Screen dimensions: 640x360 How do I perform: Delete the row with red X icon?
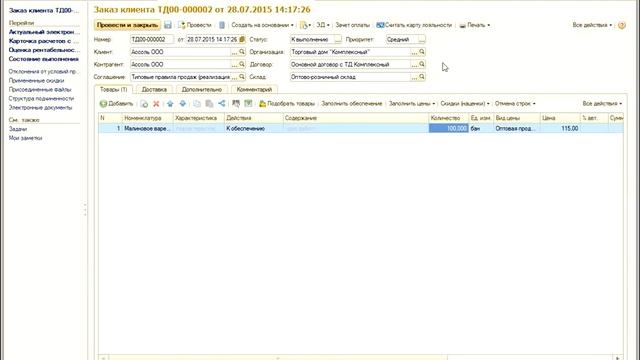(x=156, y=104)
